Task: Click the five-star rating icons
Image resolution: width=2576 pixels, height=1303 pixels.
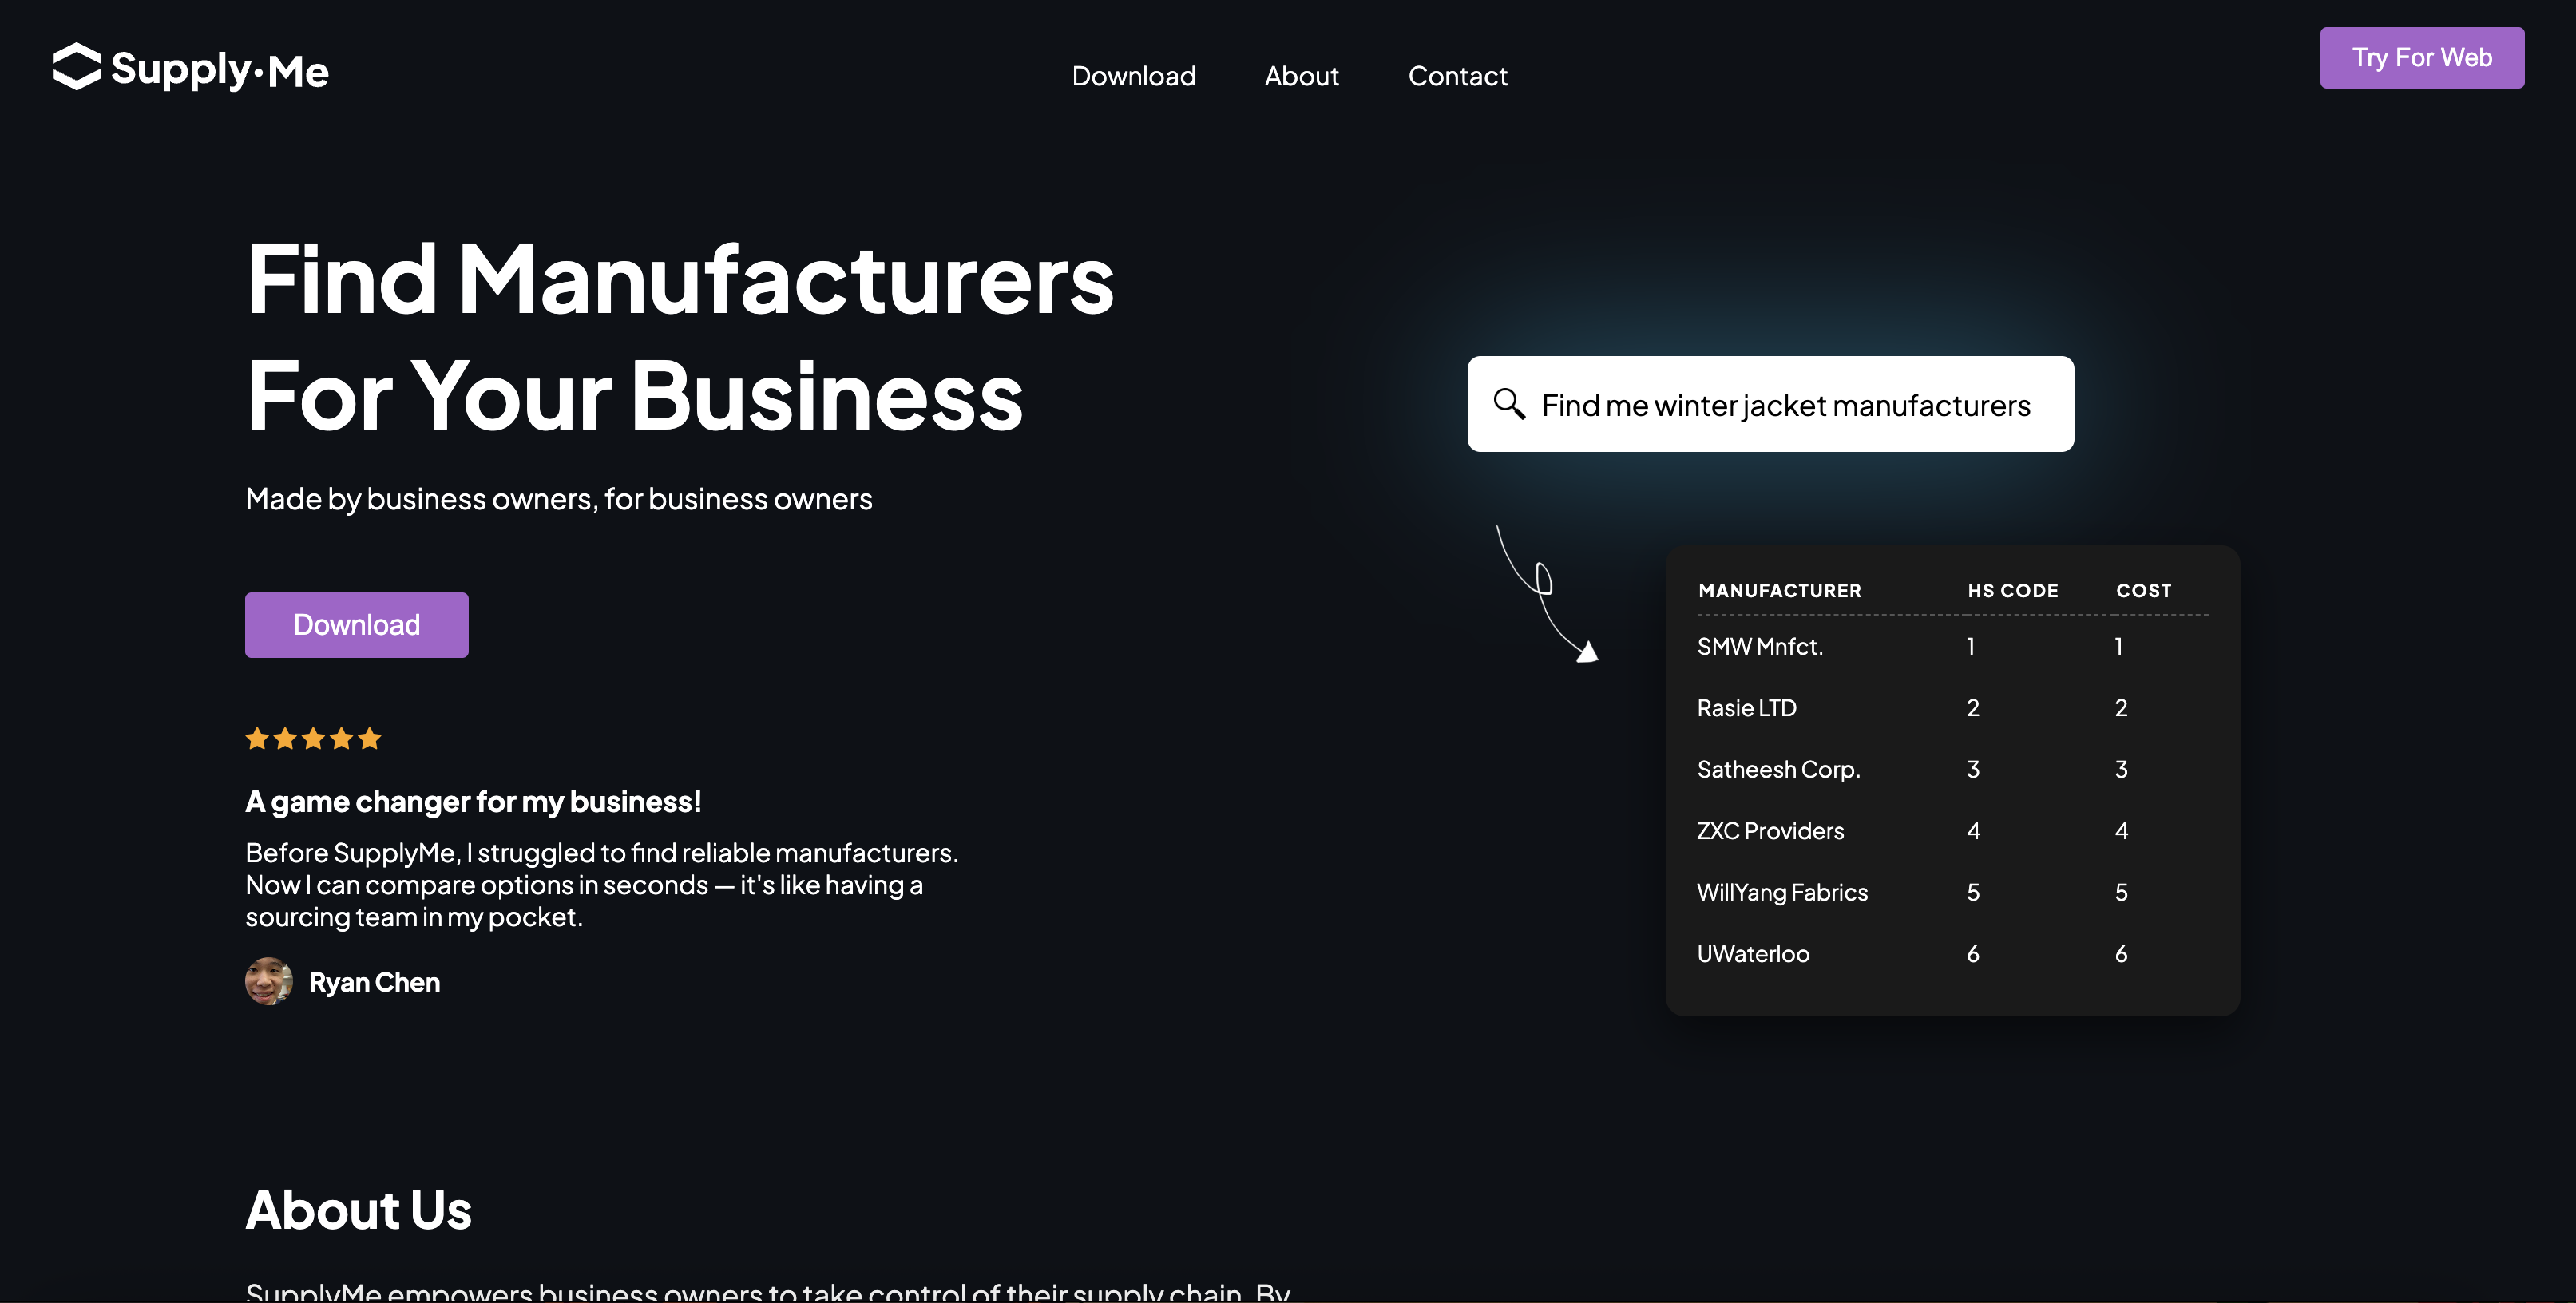Action: [x=313, y=738]
